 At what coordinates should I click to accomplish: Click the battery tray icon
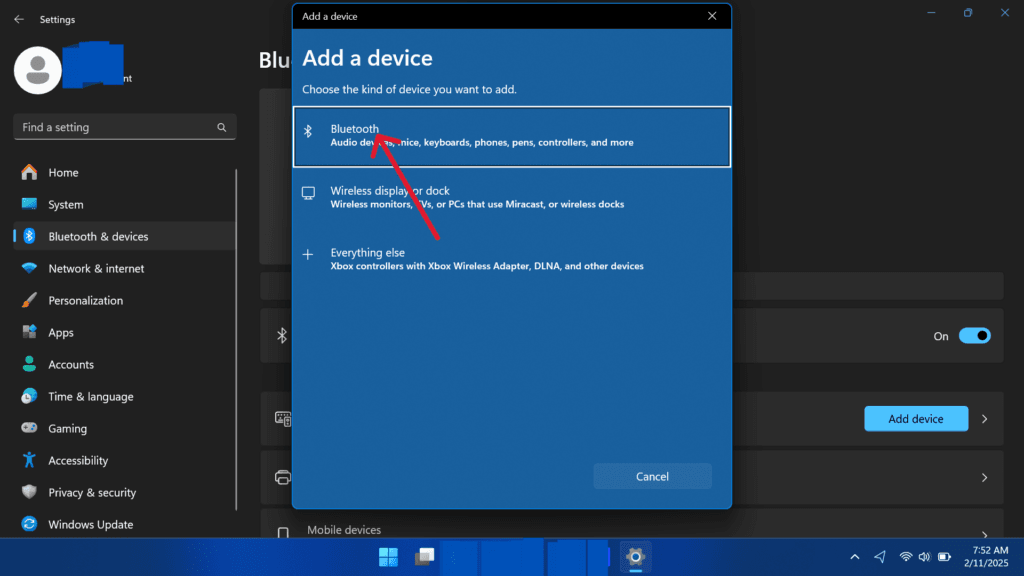944,557
